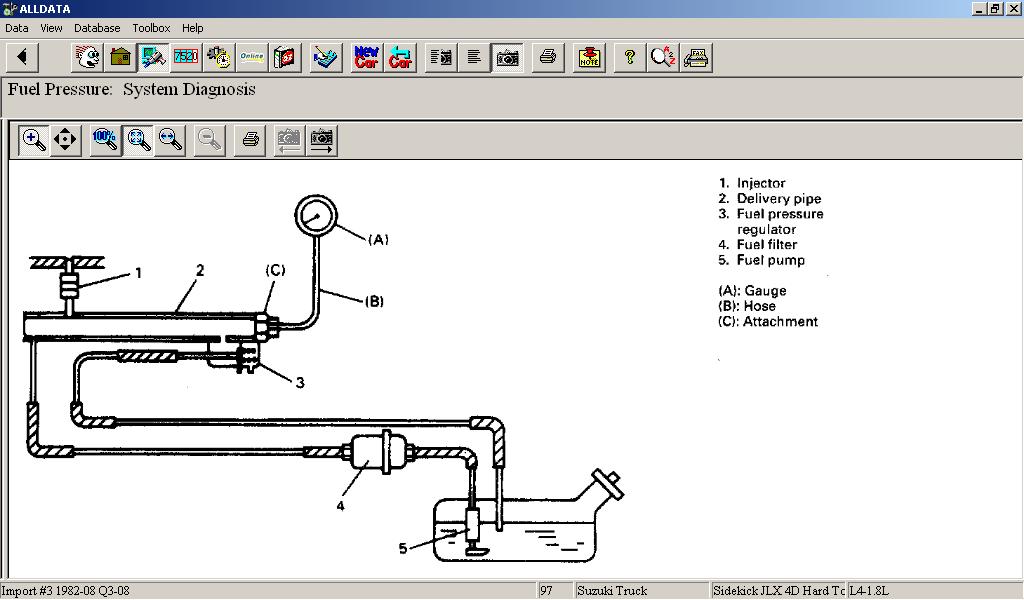The image size is (1024, 600).
Task: Open the Toolbox menu
Action: click(x=151, y=28)
